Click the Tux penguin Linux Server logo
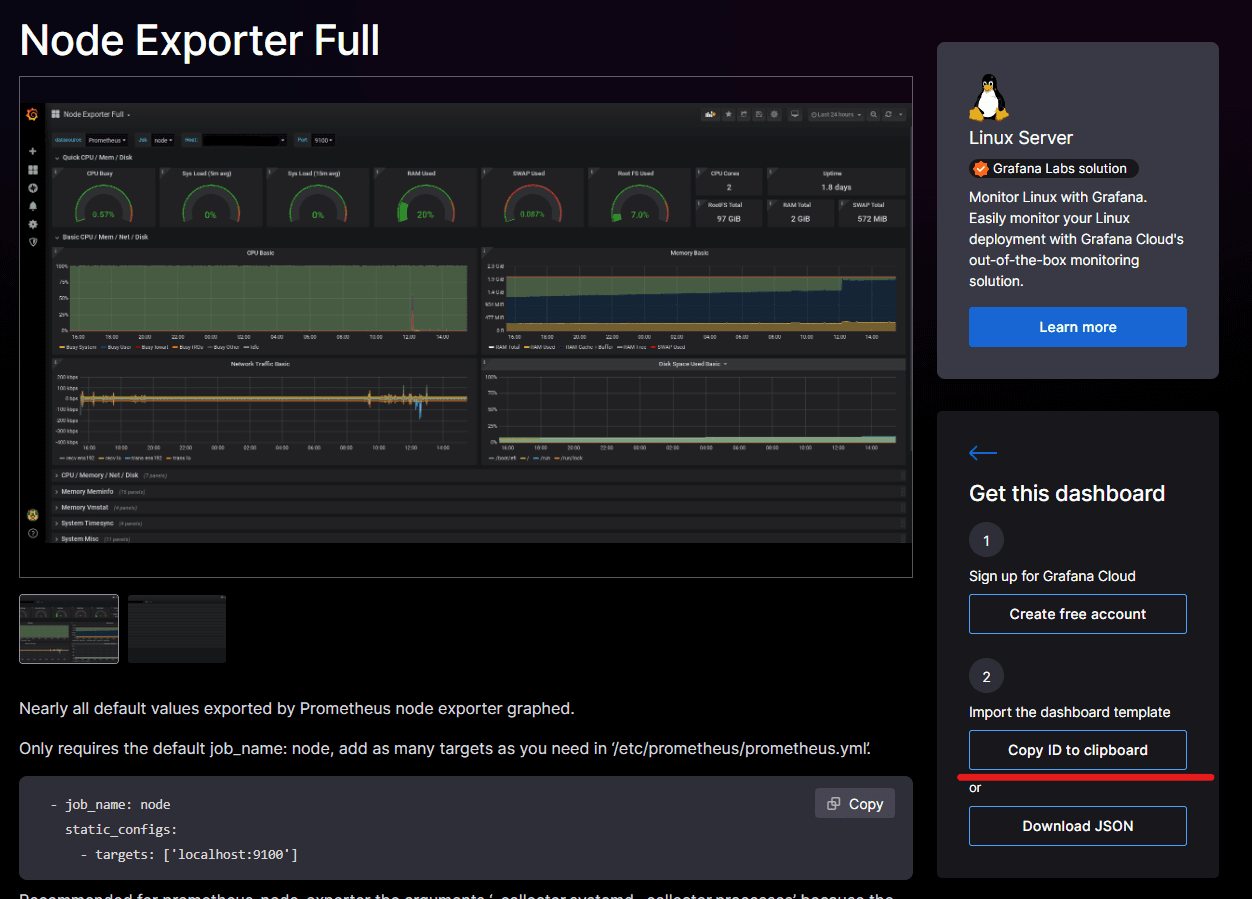 [x=988, y=97]
